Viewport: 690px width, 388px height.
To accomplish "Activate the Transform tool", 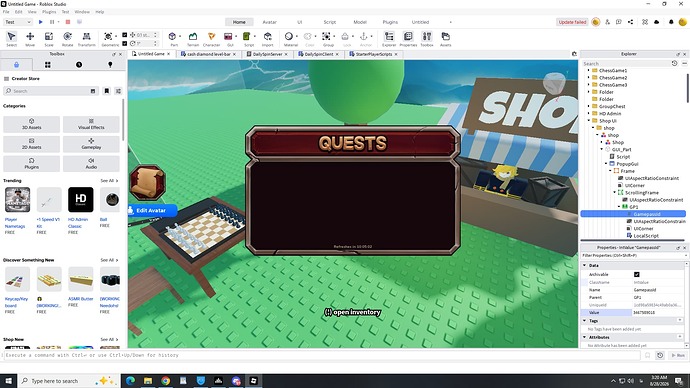I will (86, 39).
